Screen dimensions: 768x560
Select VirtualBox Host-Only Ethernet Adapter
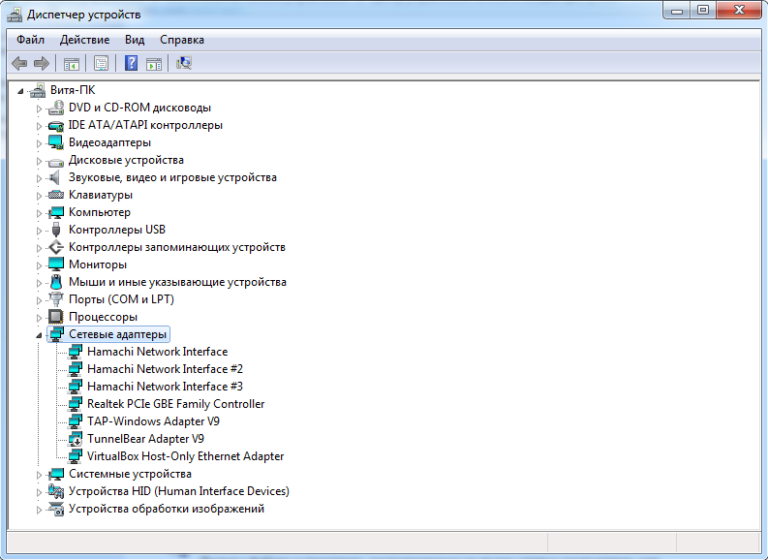point(185,456)
